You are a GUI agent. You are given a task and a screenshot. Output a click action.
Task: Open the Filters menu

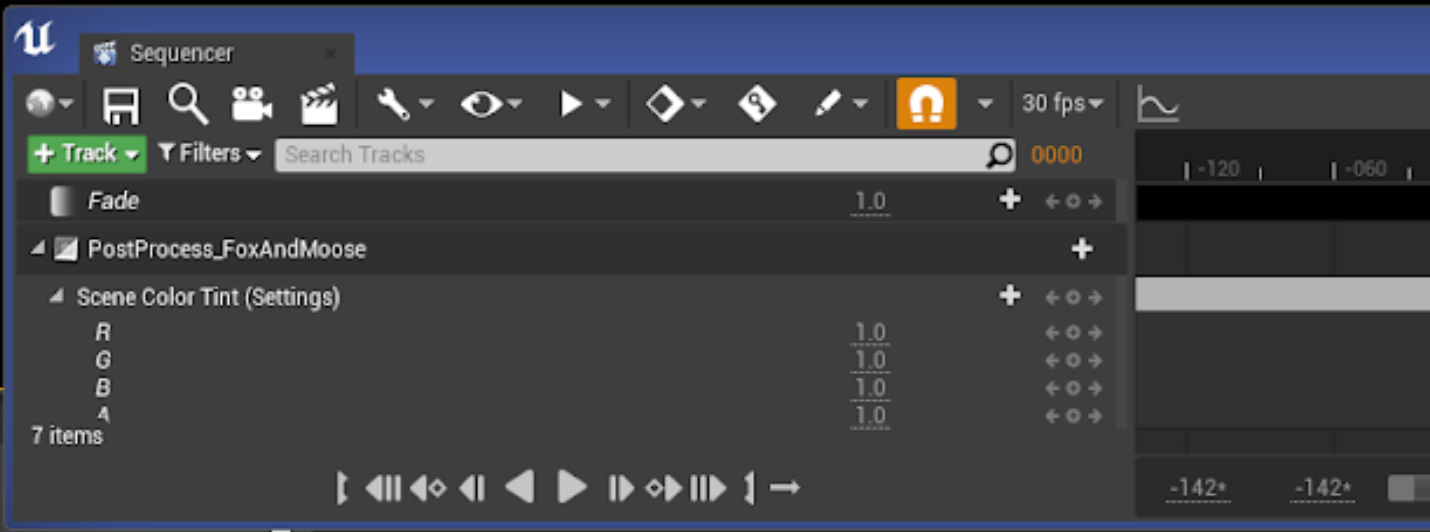click(209, 154)
